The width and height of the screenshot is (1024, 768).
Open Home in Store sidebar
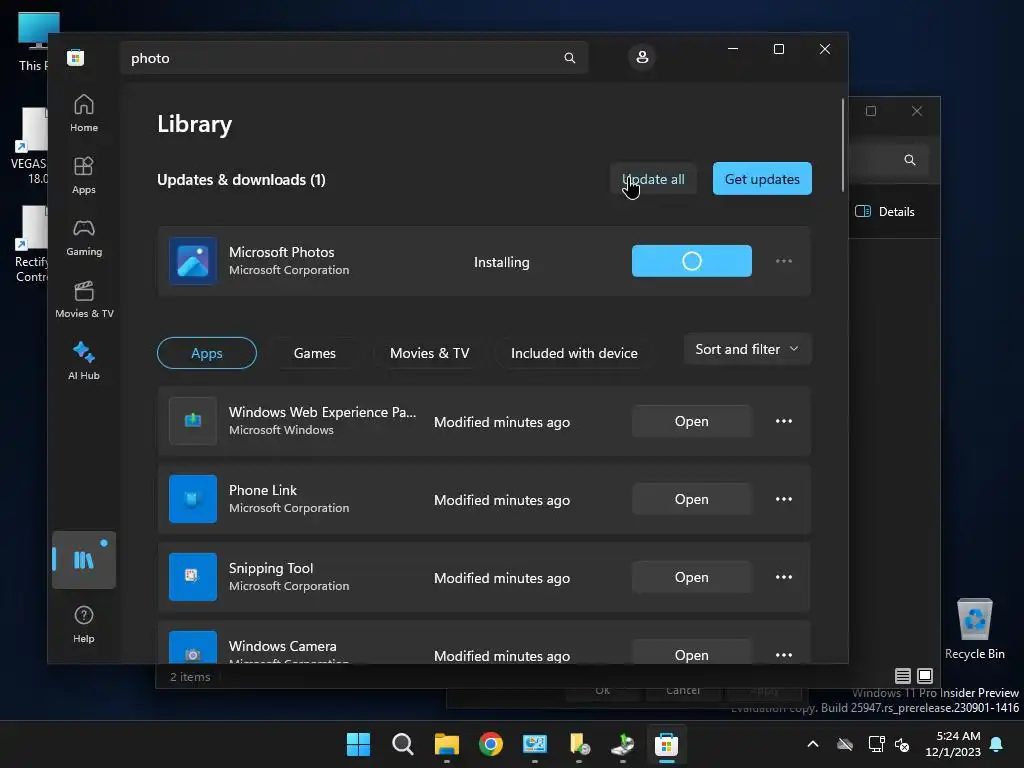click(84, 113)
